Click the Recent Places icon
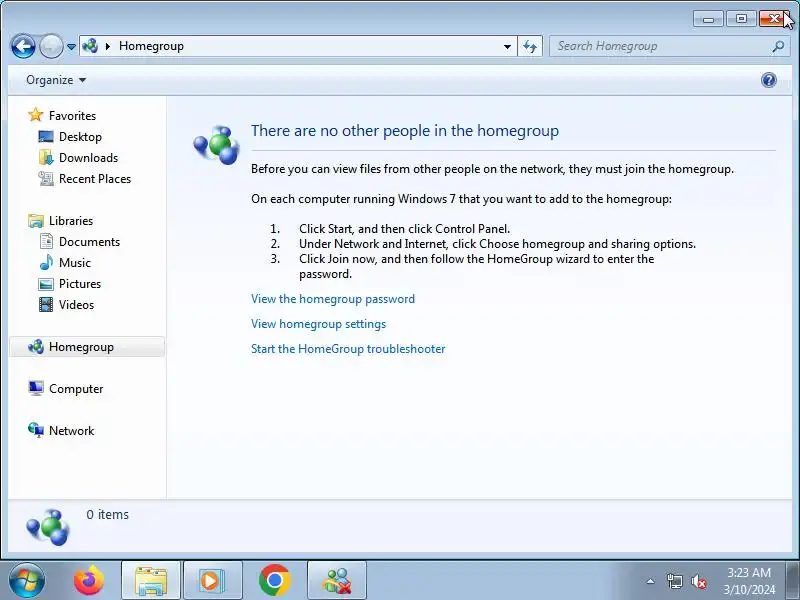This screenshot has height=600, width=800. click(46, 179)
